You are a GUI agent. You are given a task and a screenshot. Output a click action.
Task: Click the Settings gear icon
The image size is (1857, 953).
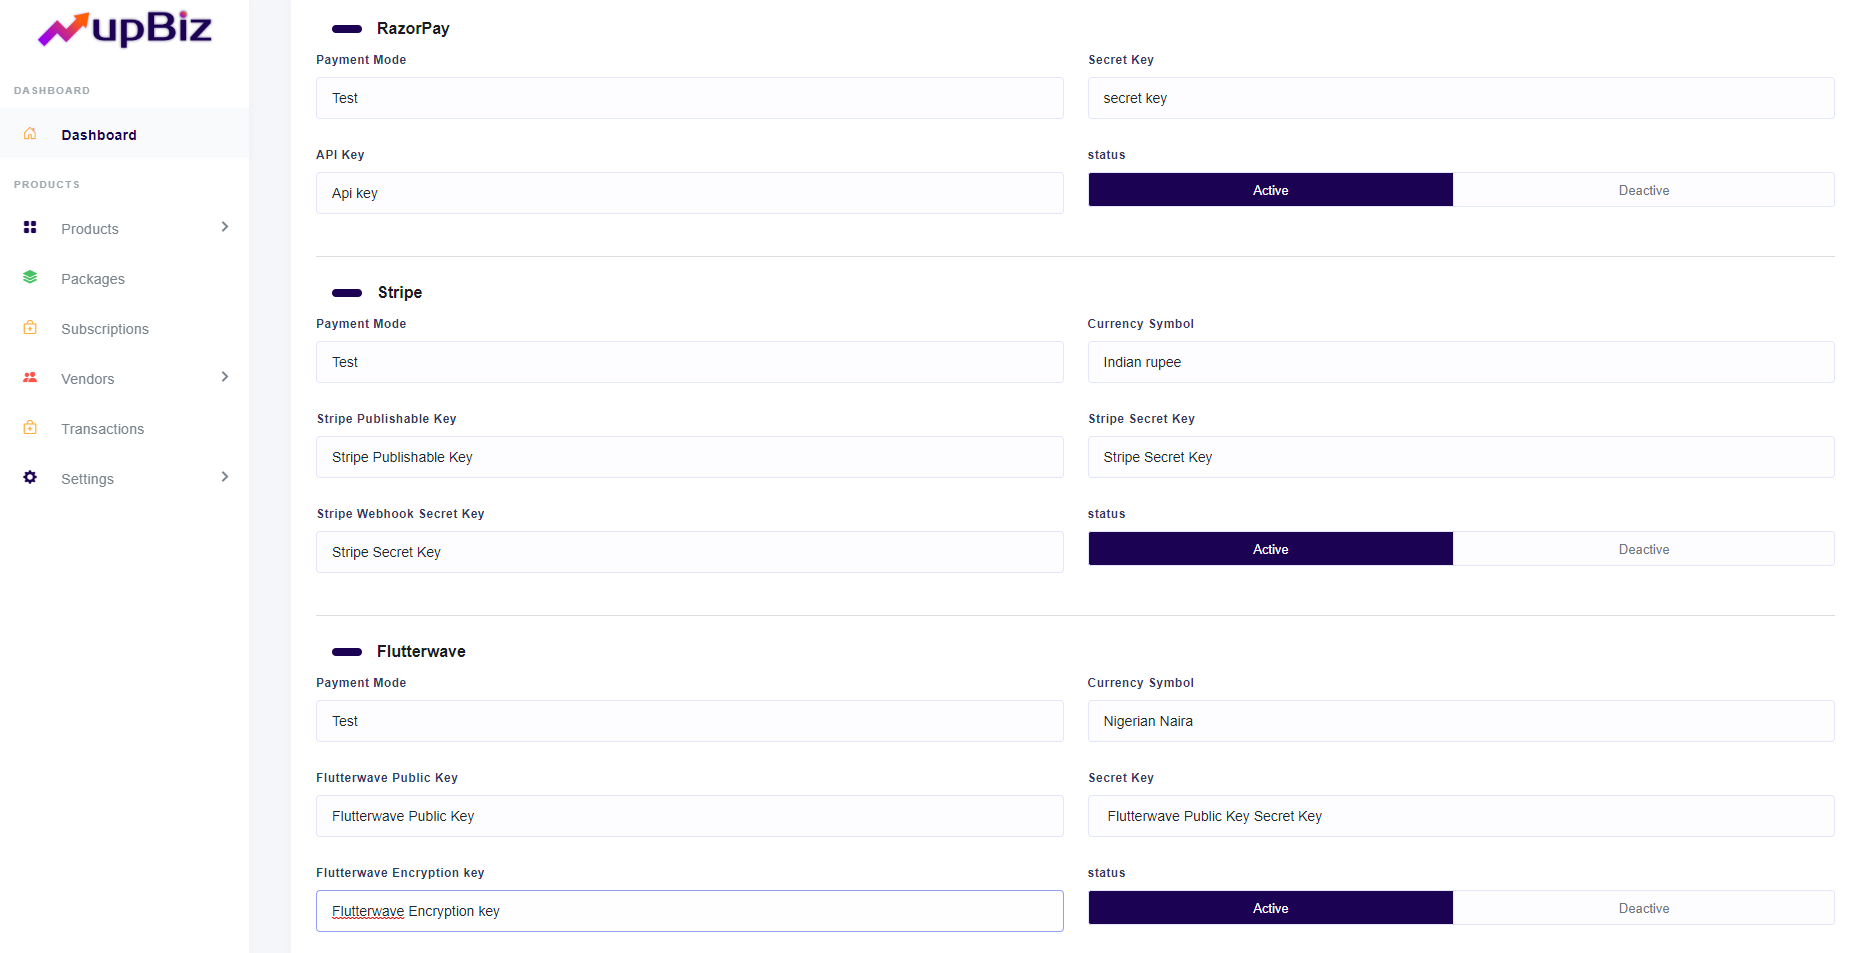30,478
